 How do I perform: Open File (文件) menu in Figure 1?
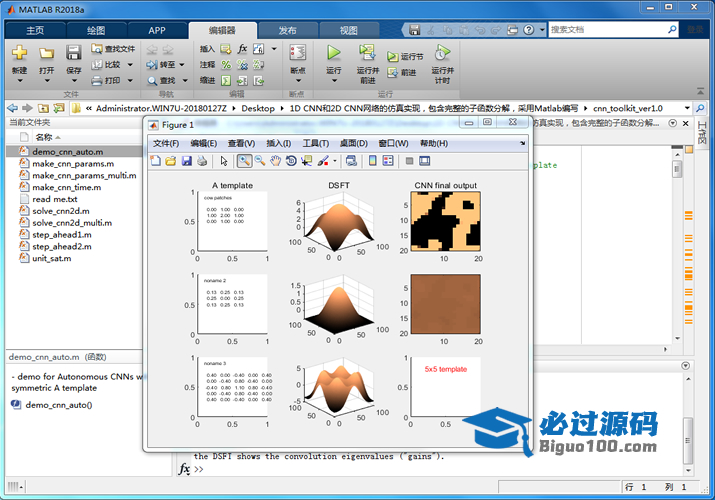pyautogui.click(x=166, y=144)
